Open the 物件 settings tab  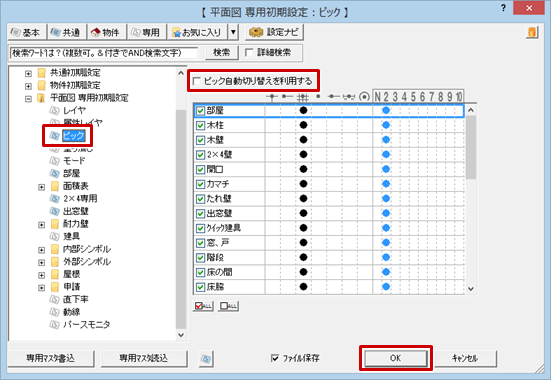[x=107, y=32]
